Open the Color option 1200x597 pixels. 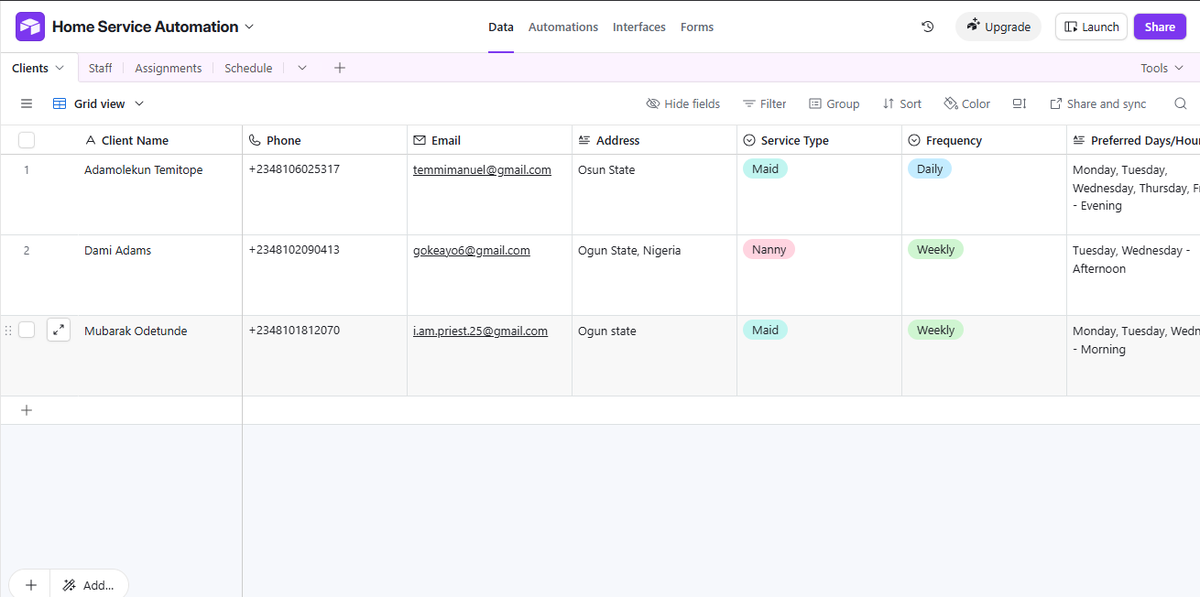pyautogui.click(x=967, y=104)
